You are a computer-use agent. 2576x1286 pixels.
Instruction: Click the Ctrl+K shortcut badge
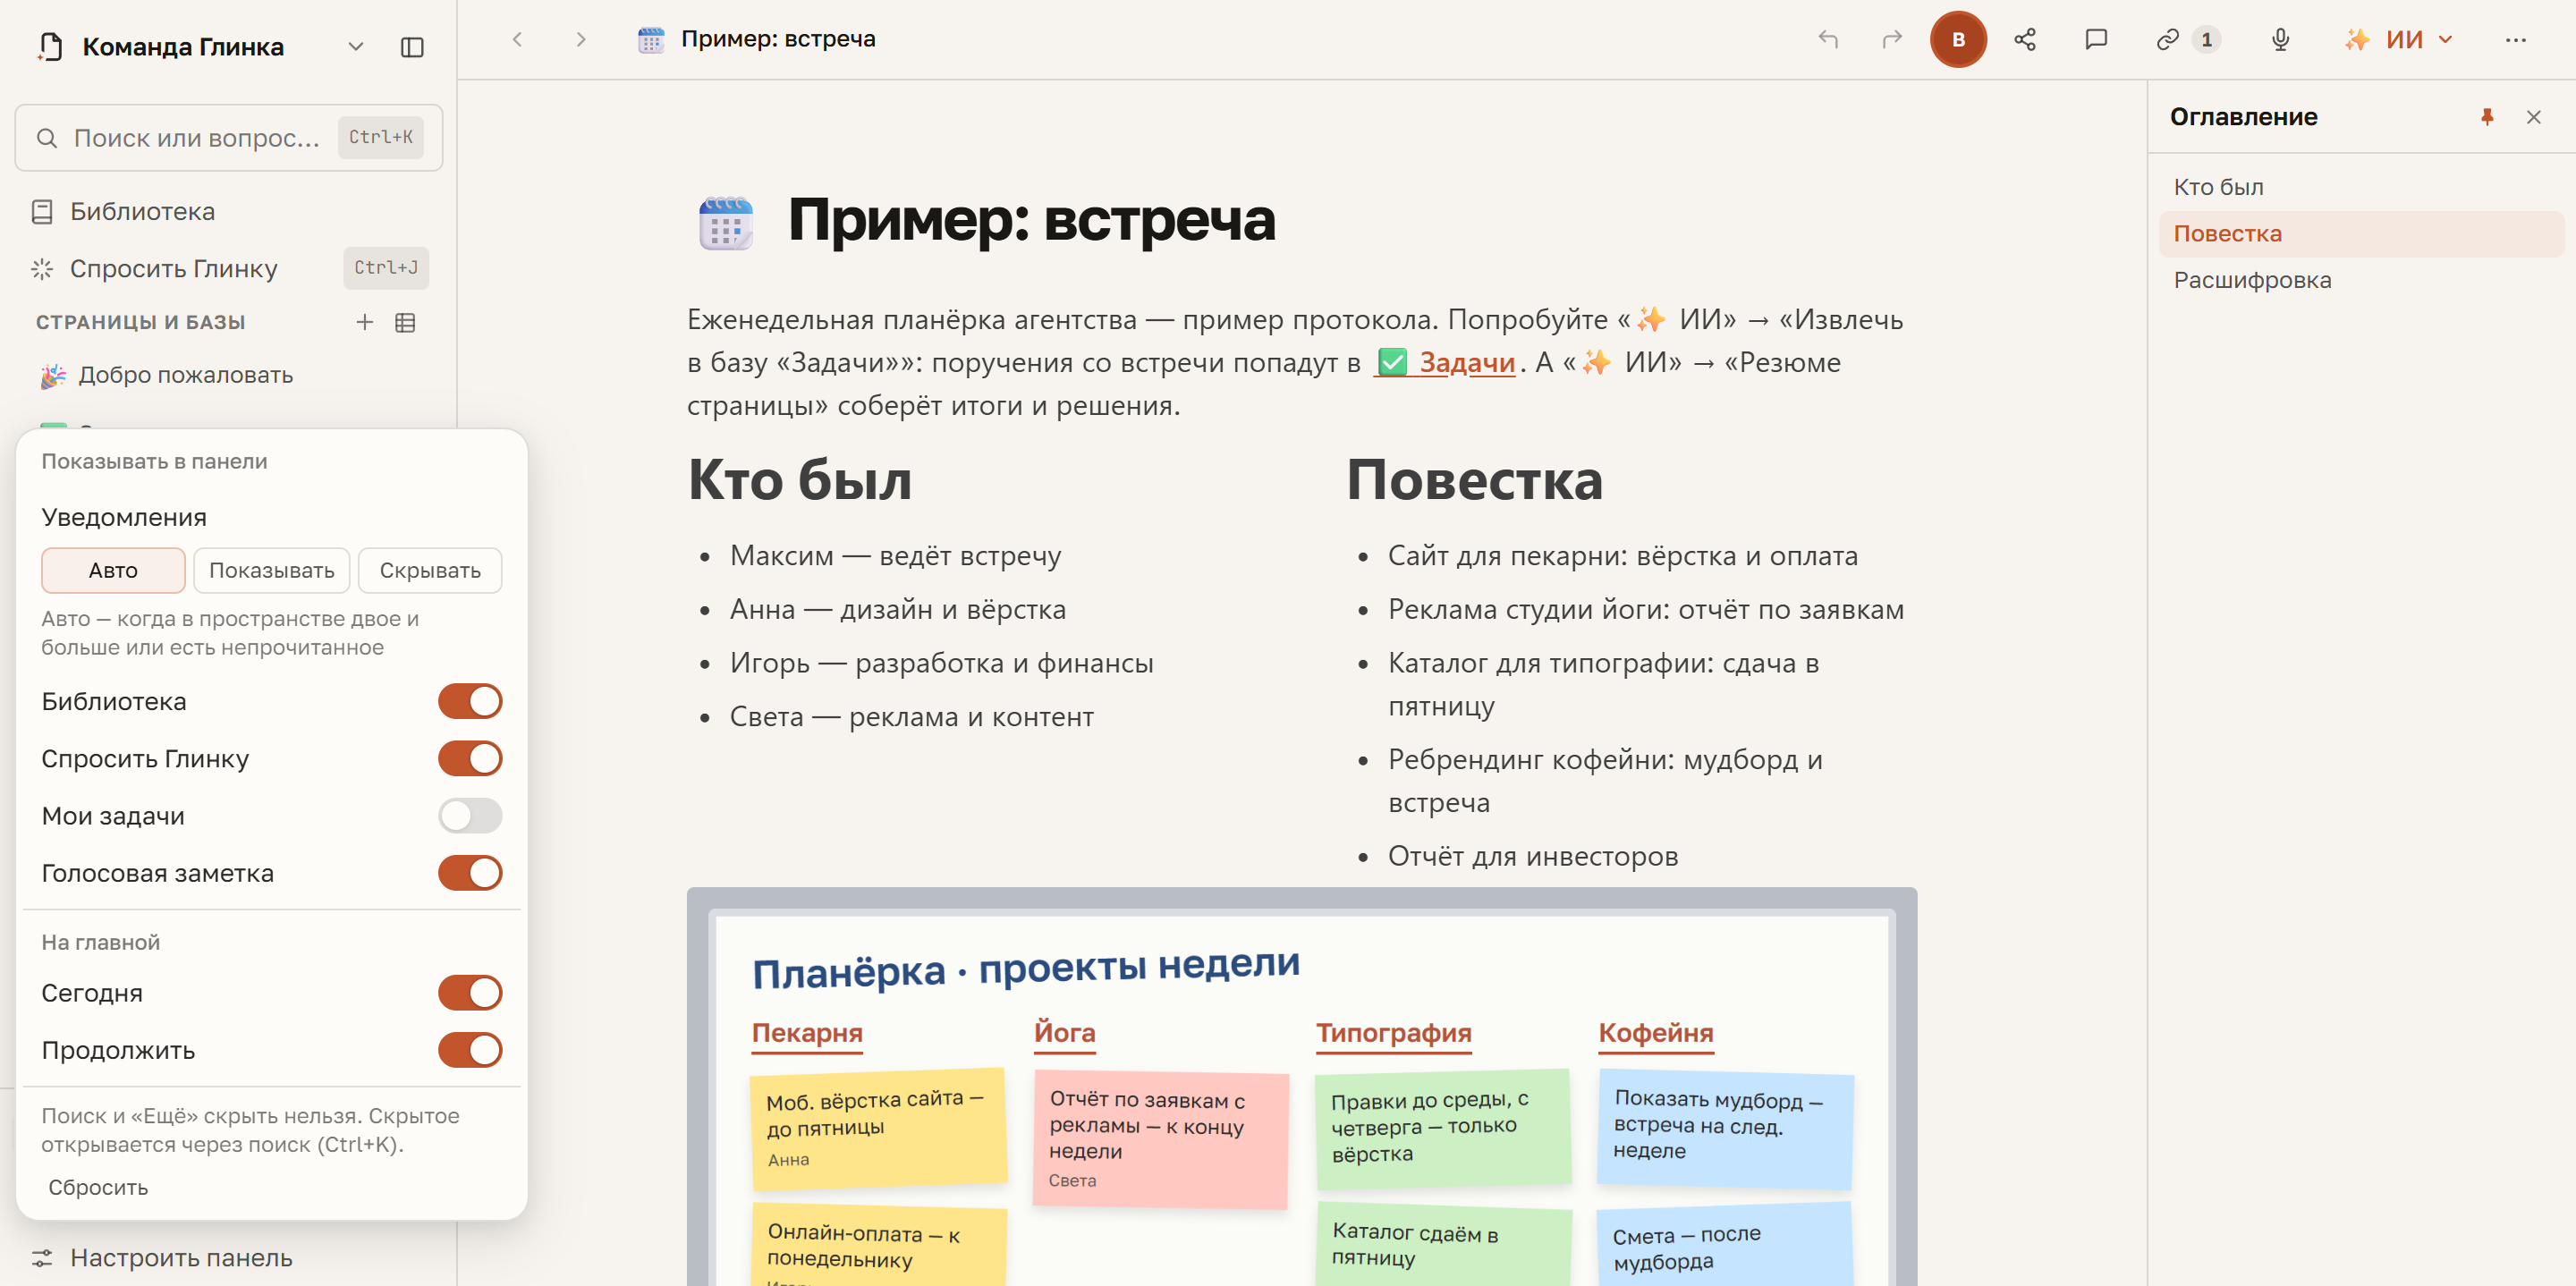[x=380, y=138]
